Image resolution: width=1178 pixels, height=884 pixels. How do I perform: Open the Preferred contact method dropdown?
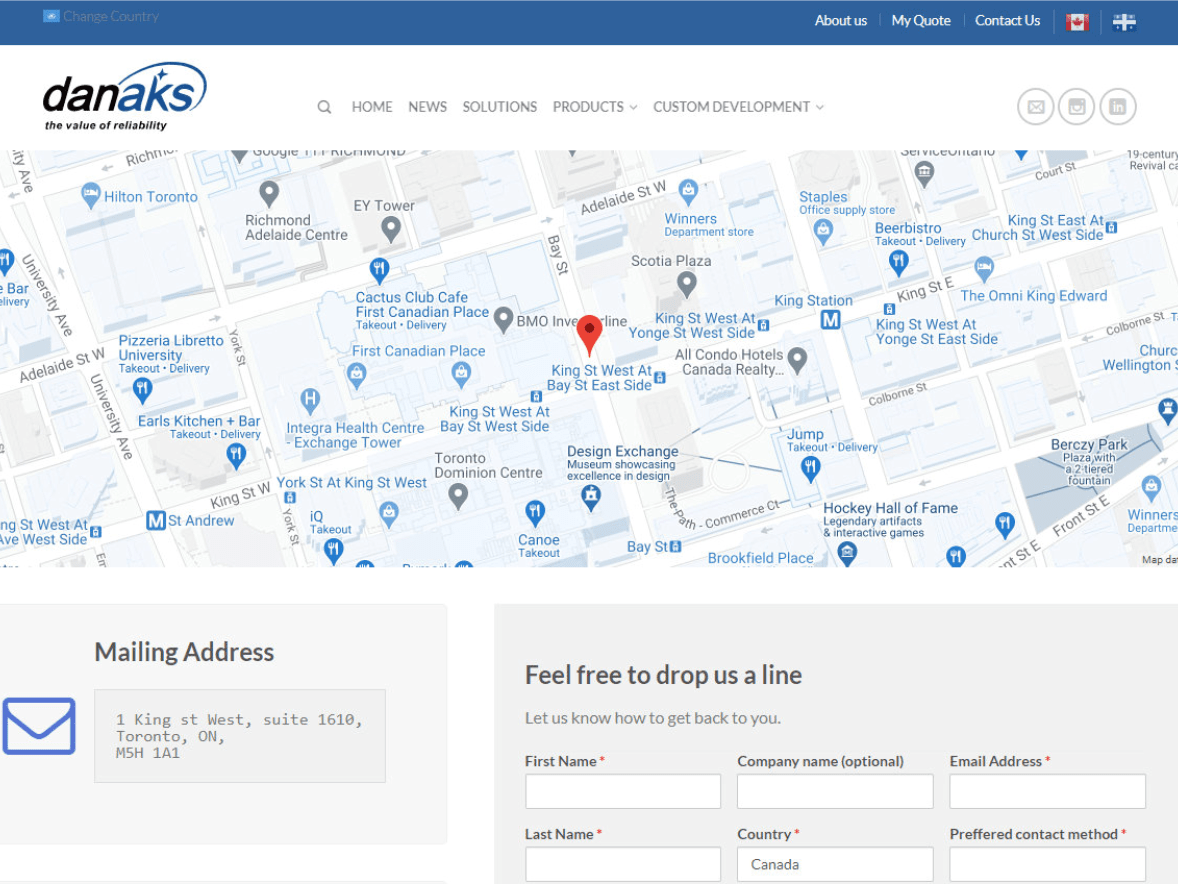pyautogui.click(x=1047, y=864)
